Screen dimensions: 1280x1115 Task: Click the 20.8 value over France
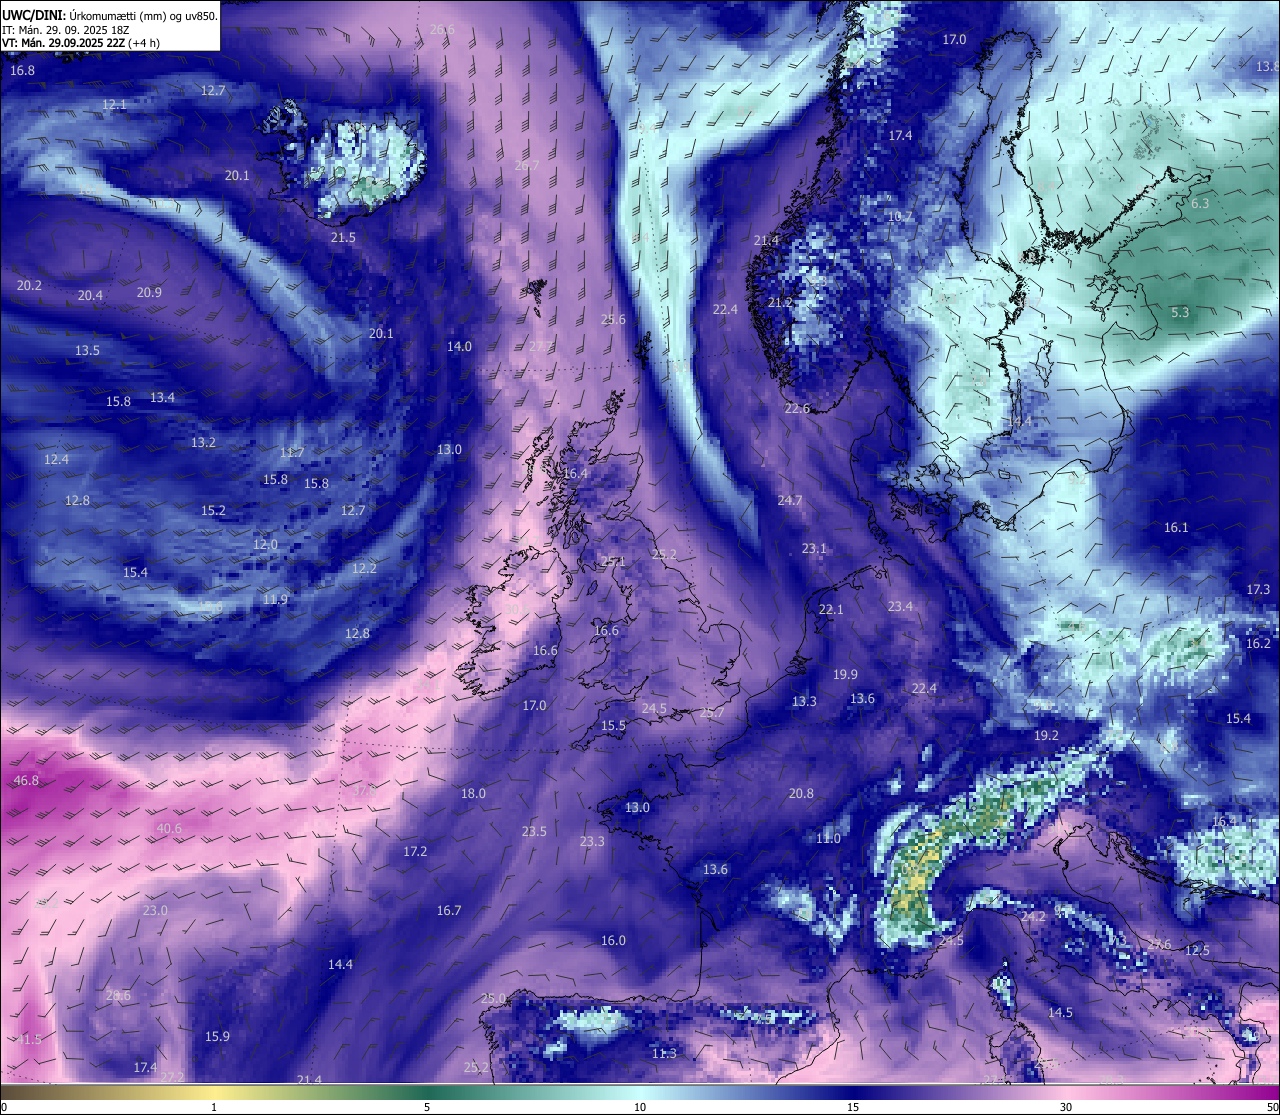coord(801,793)
